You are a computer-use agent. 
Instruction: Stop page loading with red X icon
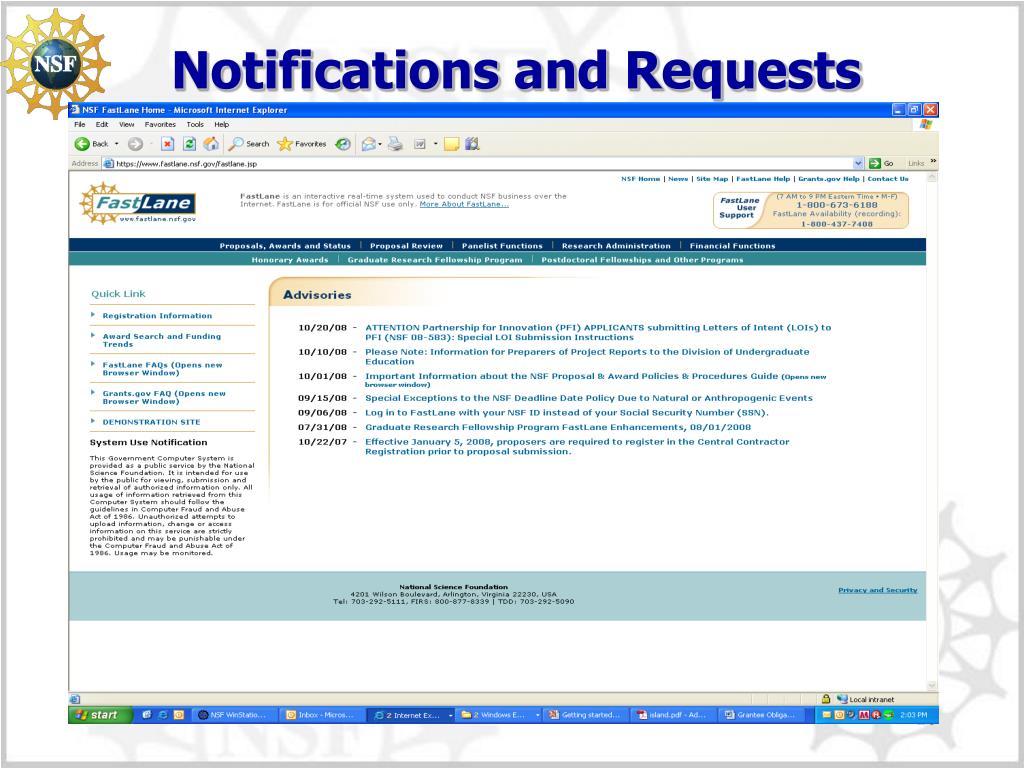coord(168,144)
